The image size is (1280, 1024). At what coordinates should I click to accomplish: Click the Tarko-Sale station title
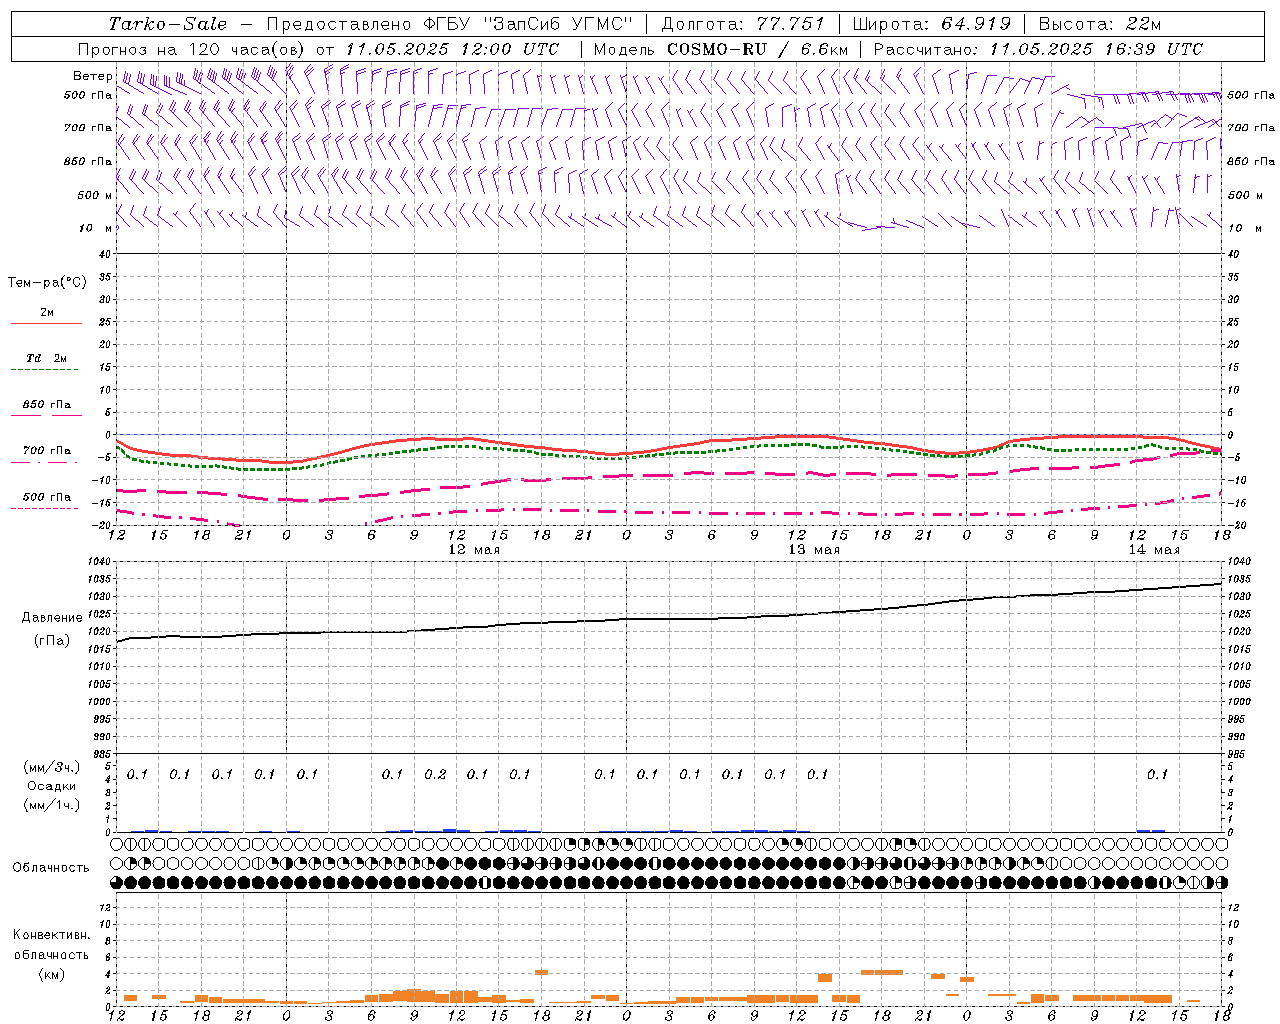[x=167, y=24]
